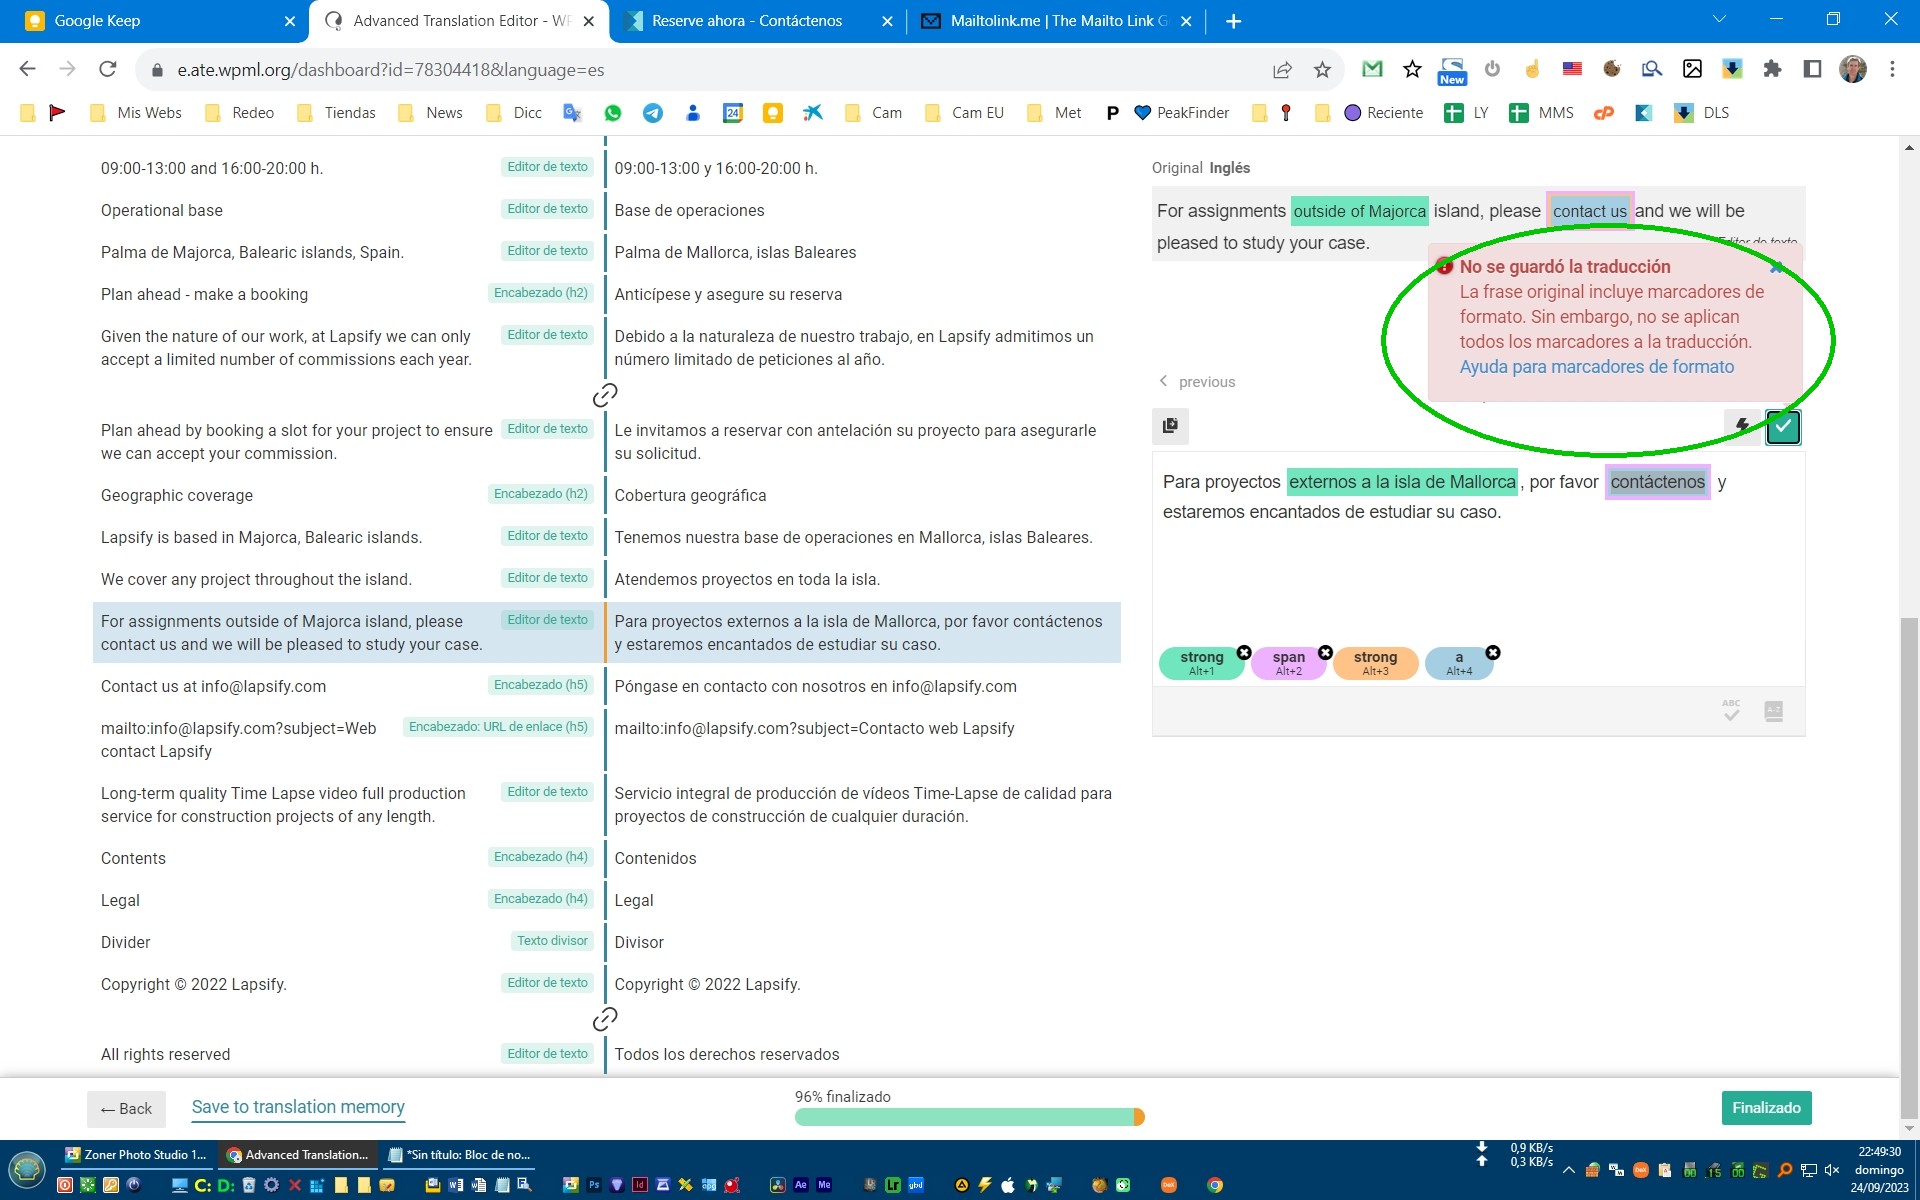
Task: Click the highlighted 'contáctenos' marker text
Action: [1657, 482]
